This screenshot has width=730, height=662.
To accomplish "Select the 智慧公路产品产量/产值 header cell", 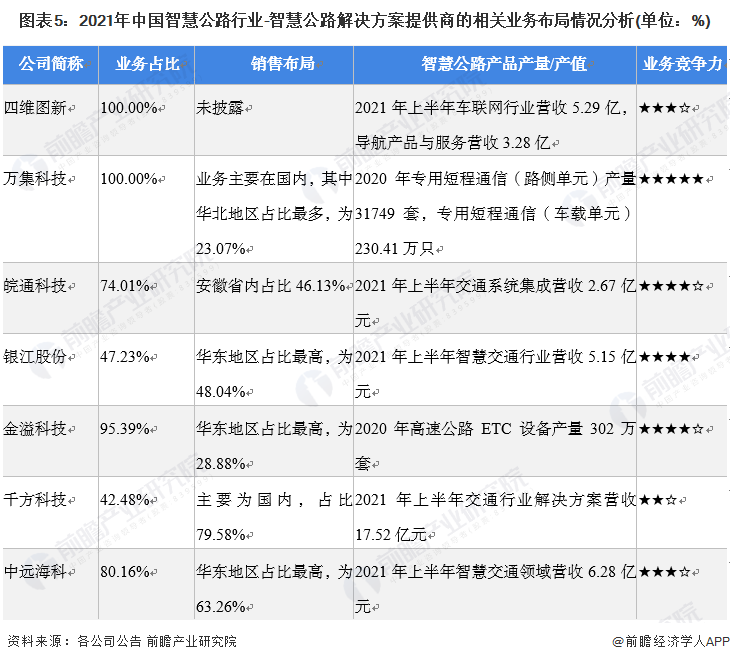I will [x=495, y=64].
